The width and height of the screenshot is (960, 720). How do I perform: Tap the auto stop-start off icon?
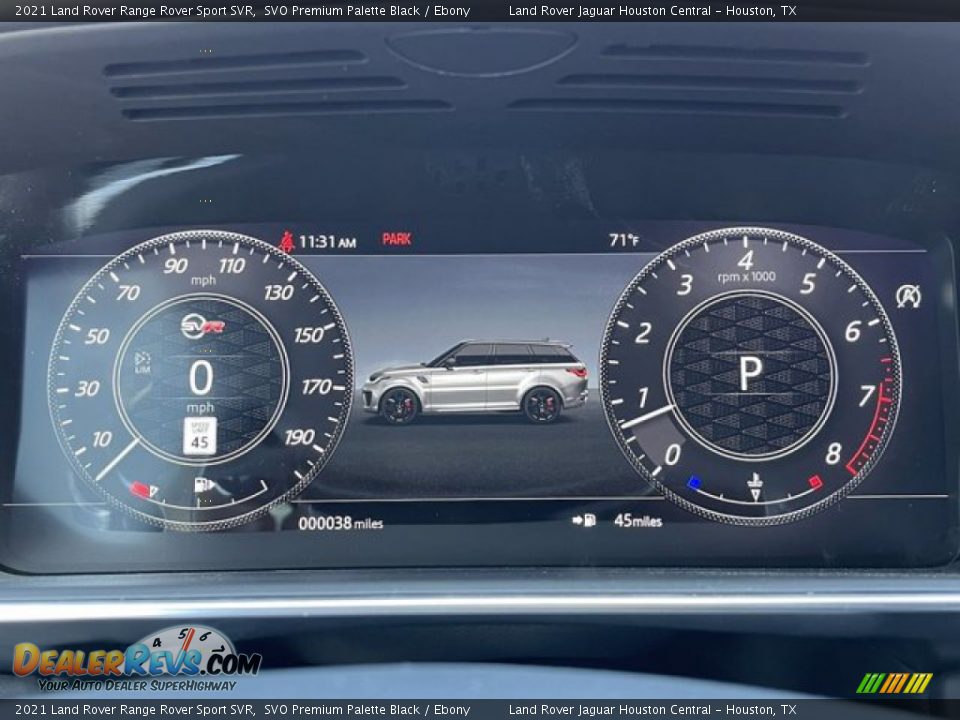click(908, 296)
